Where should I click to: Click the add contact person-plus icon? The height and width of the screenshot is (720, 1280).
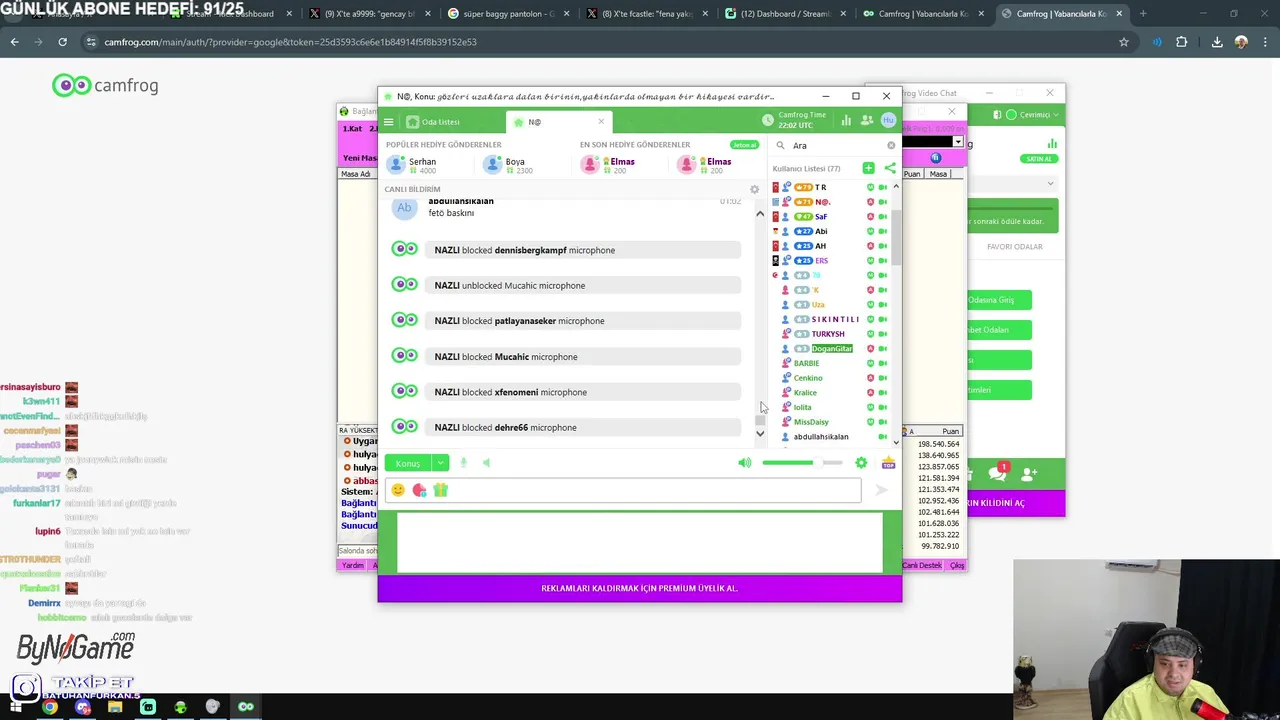[1029, 473]
